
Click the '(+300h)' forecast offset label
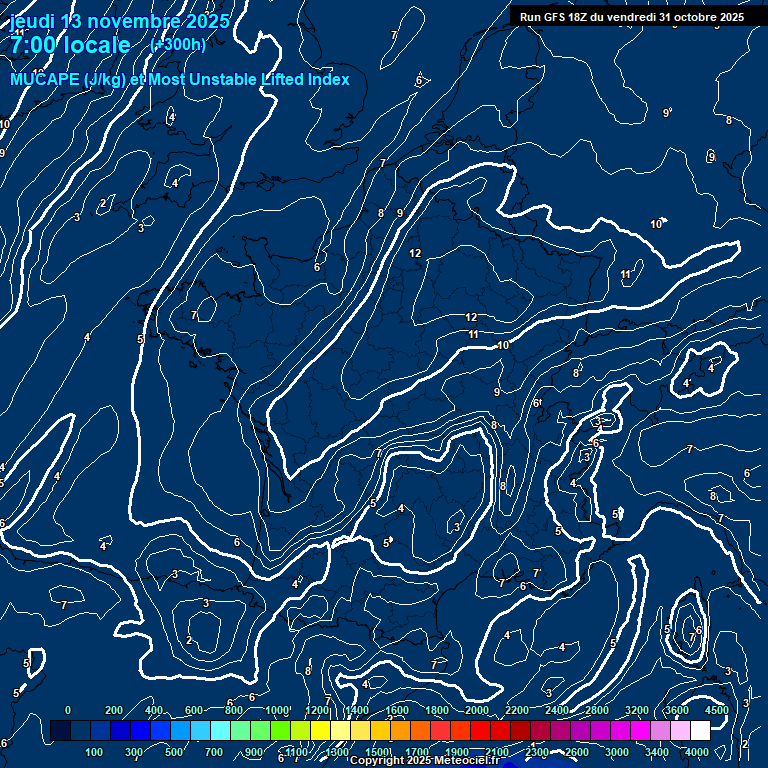click(x=178, y=44)
